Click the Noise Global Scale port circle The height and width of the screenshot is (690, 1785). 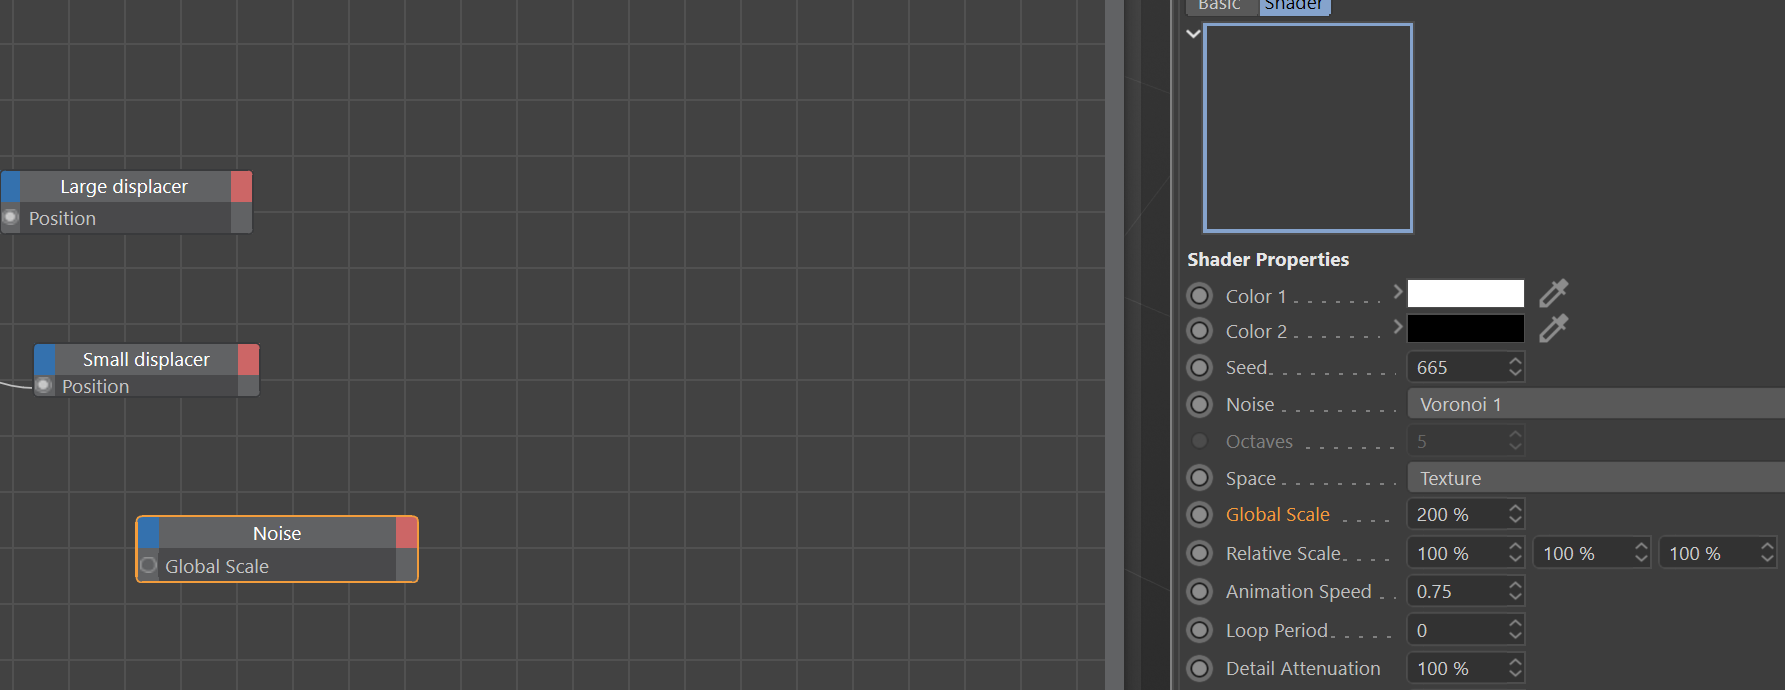coord(148,565)
